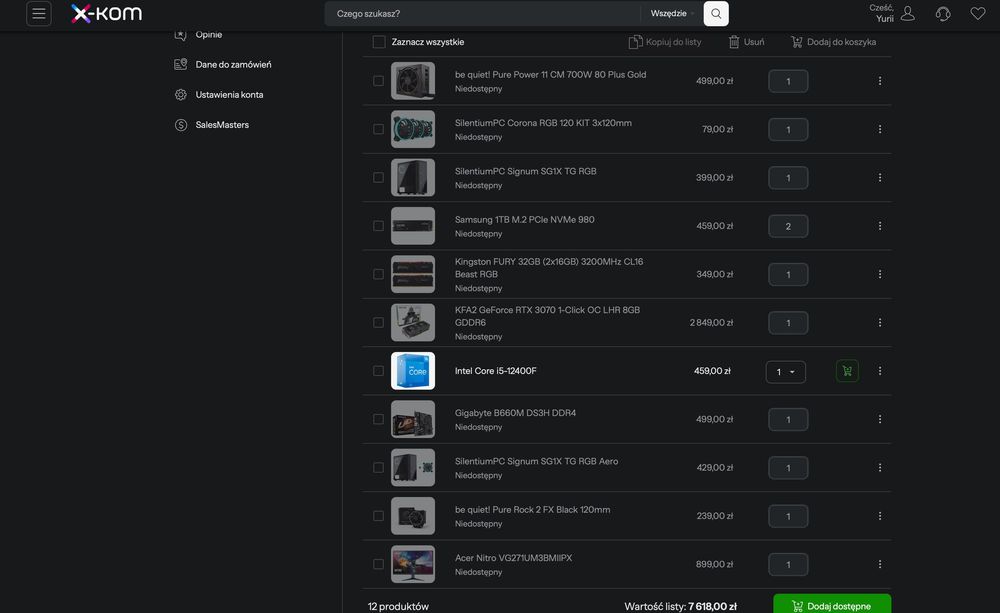Viewport: 1000px width, 613px height.
Task: Click Dodaj do koszyka cart icon
Action: (x=797, y=42)
